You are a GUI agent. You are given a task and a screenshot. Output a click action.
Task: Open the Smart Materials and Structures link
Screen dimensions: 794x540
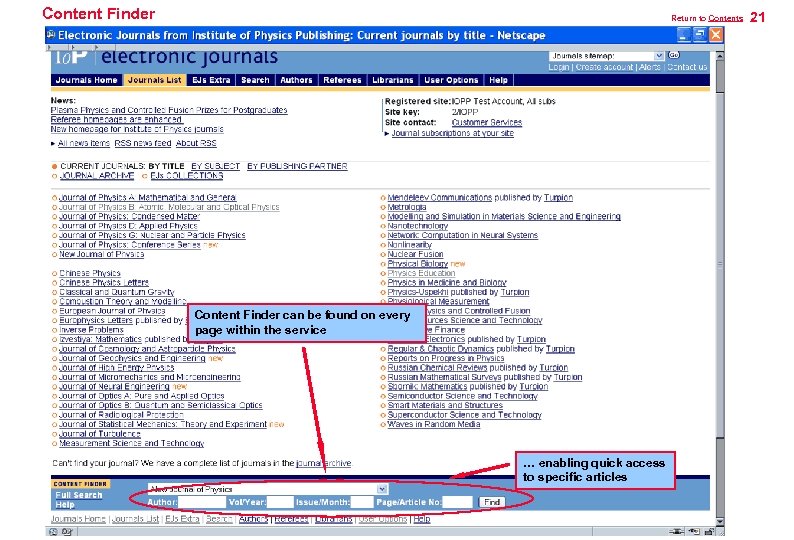click(445, 405)
